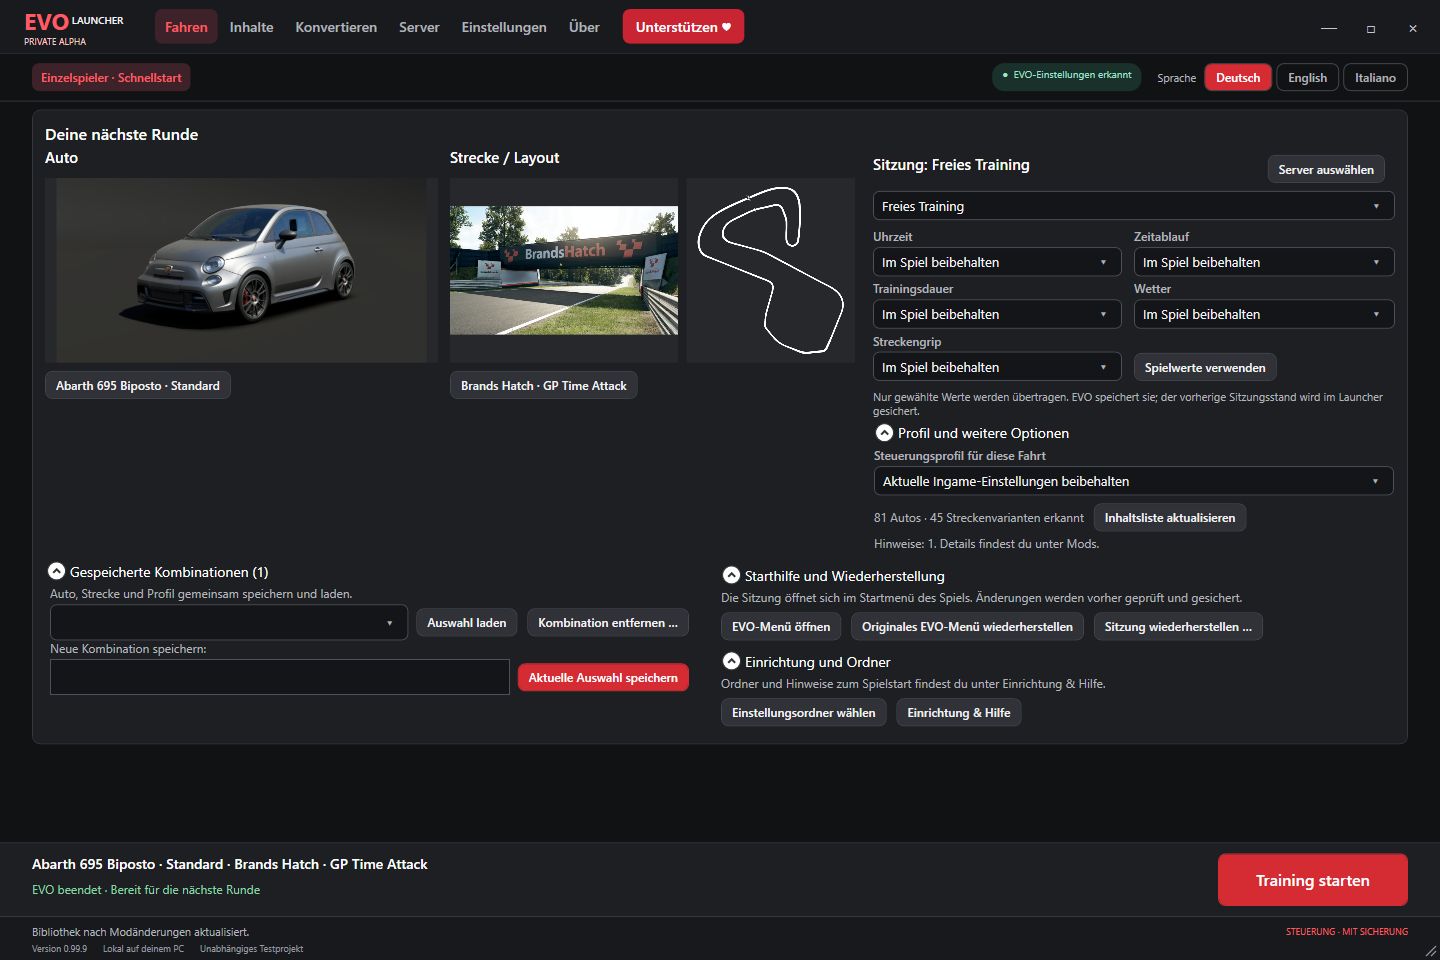Switch language to Deutsch
Screen dimensions: 1440x960
(1238, 78)
